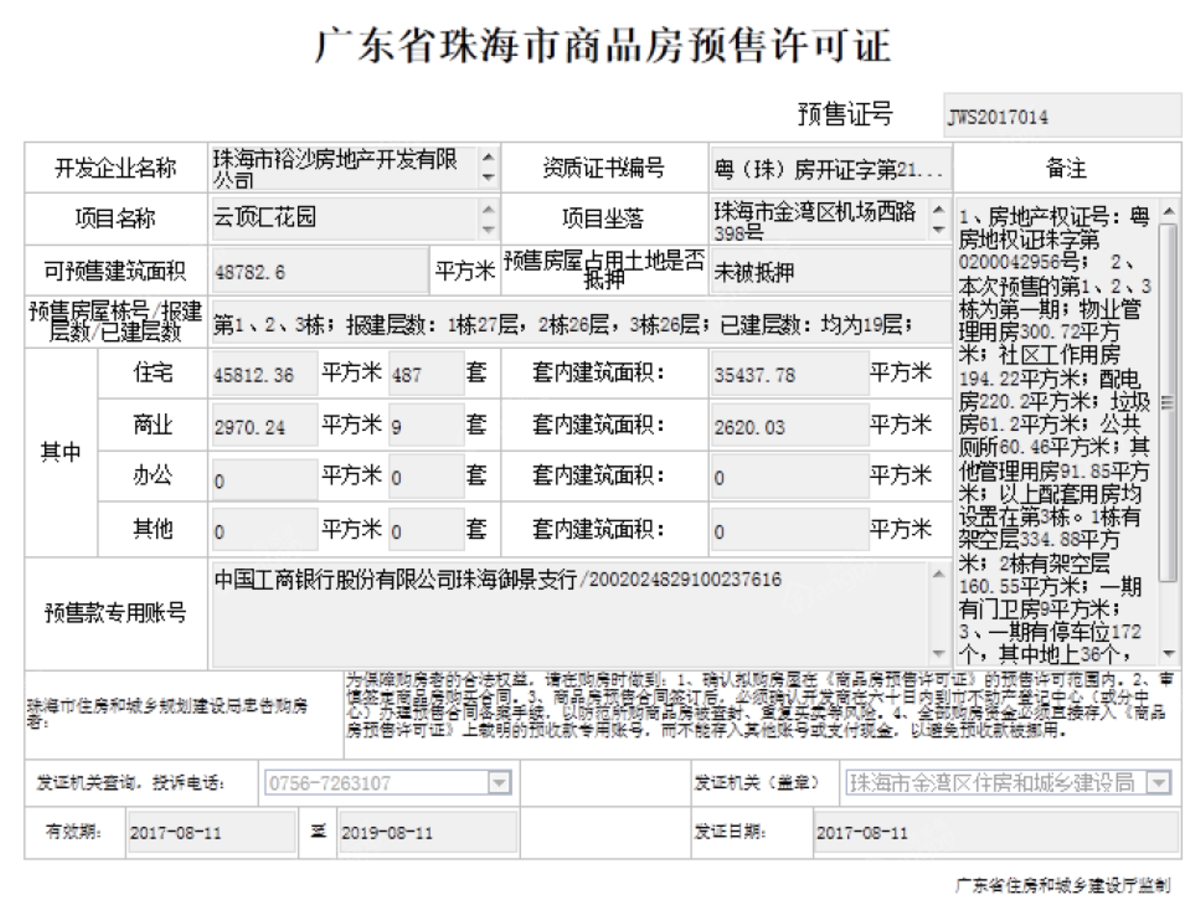This screenshot has width=1200, height=900.
Task: Click validity start date field 2017-08-11
Action: (210, 833)
